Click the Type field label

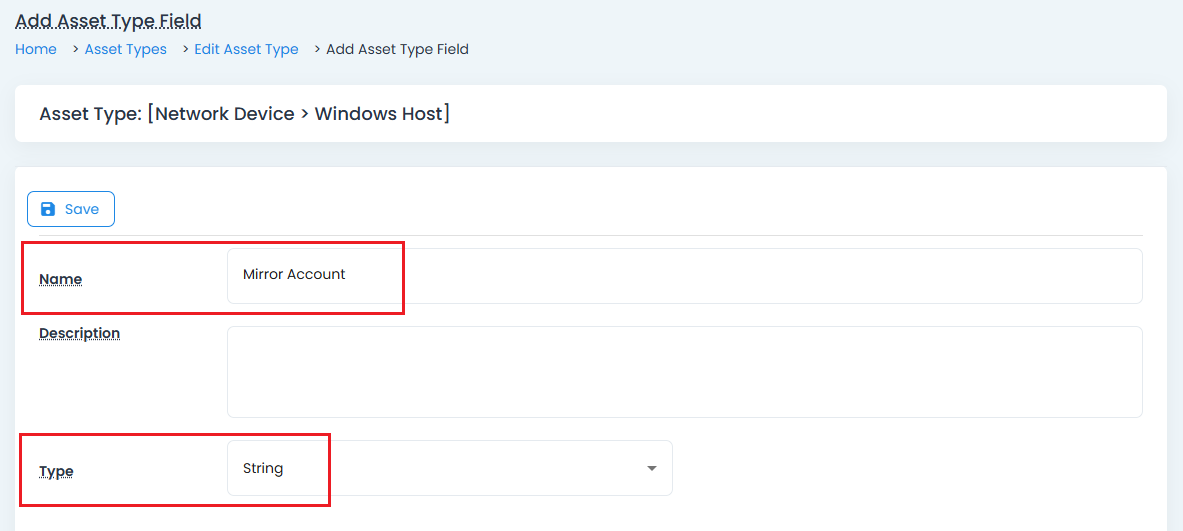click(x=56, y=471)
